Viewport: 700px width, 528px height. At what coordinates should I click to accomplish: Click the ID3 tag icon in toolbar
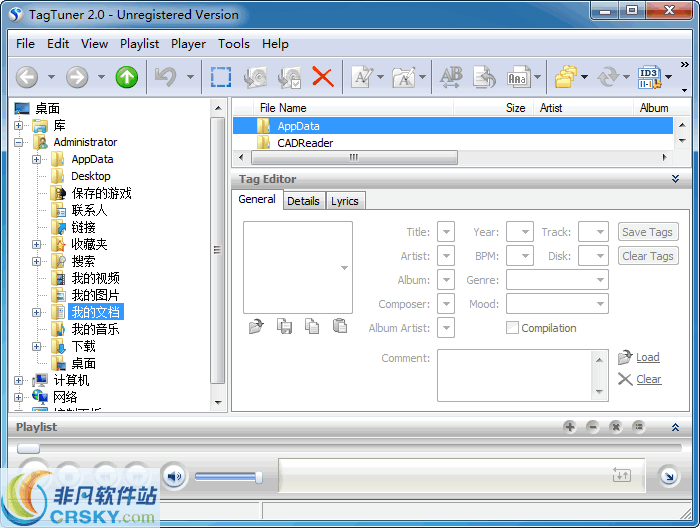tap(650, 77)
